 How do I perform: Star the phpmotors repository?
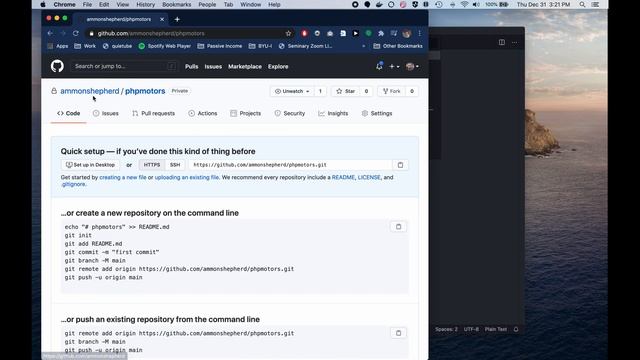tap(346, 91)
